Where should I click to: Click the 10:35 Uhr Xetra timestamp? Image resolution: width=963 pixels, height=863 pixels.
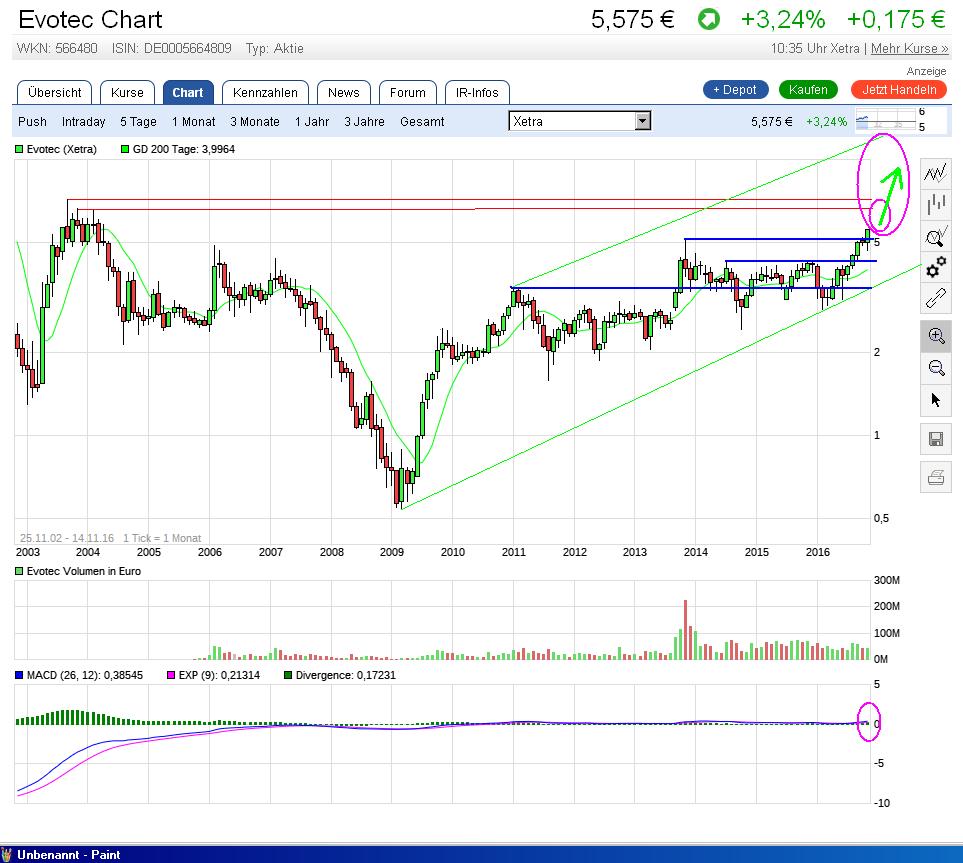pyautogui.click(x=815, y=49)
